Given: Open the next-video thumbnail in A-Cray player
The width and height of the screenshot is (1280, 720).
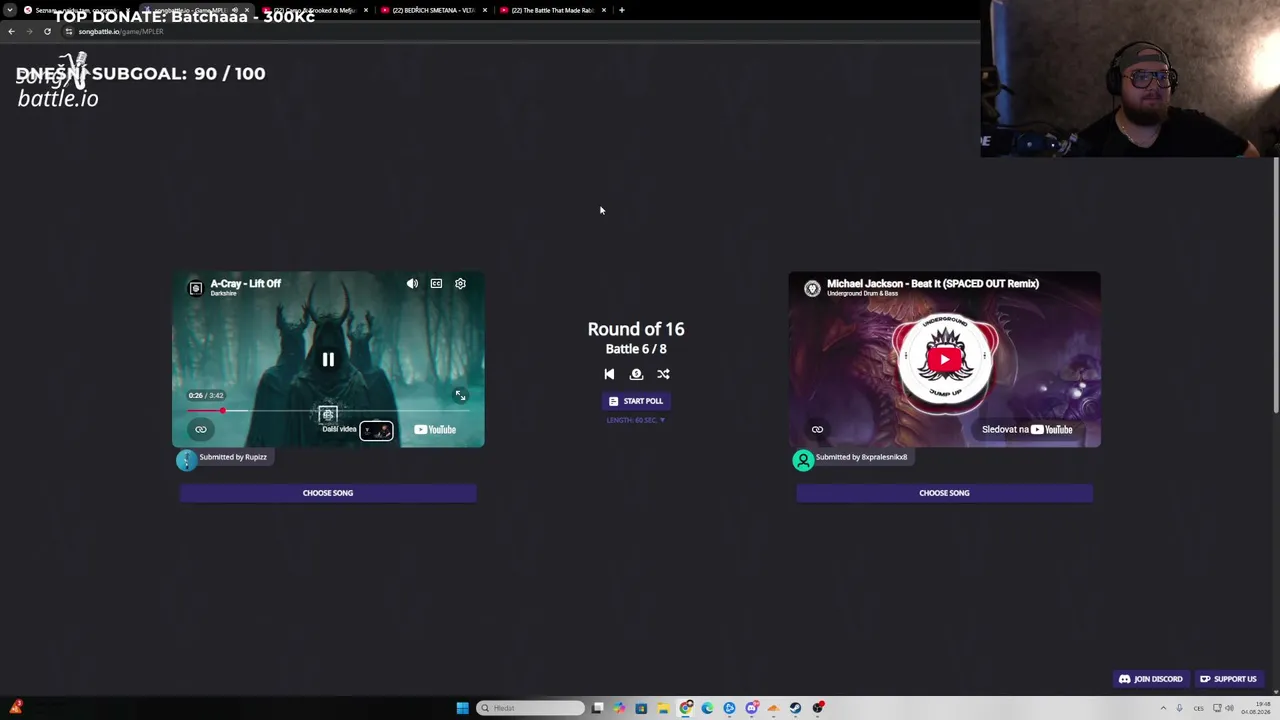Looking at the screenshot, I should (x=377, y=430).
